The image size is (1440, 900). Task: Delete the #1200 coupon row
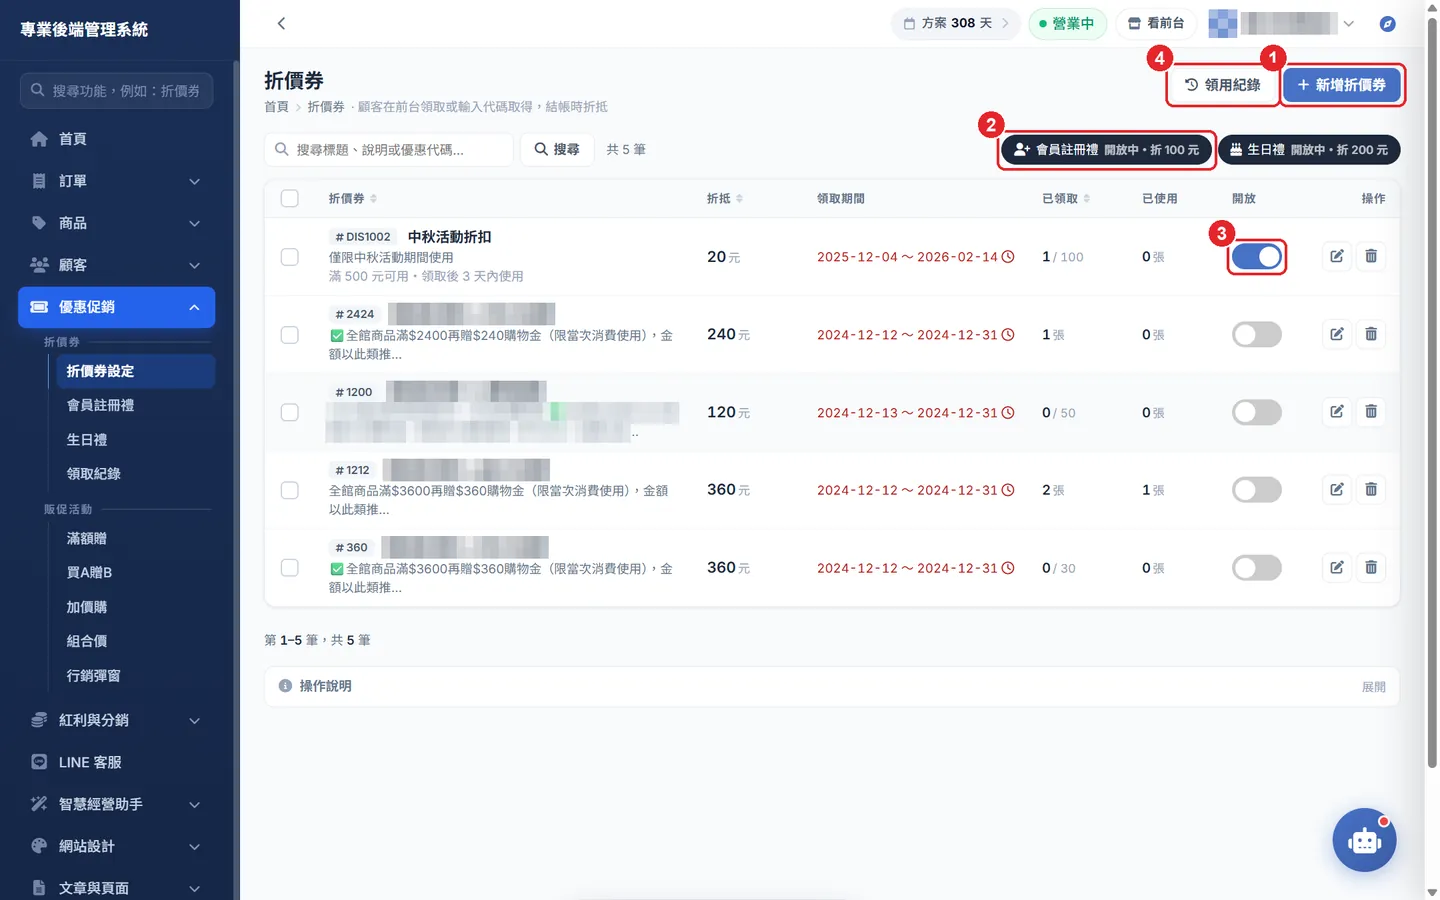click(x=1371, y=412)
